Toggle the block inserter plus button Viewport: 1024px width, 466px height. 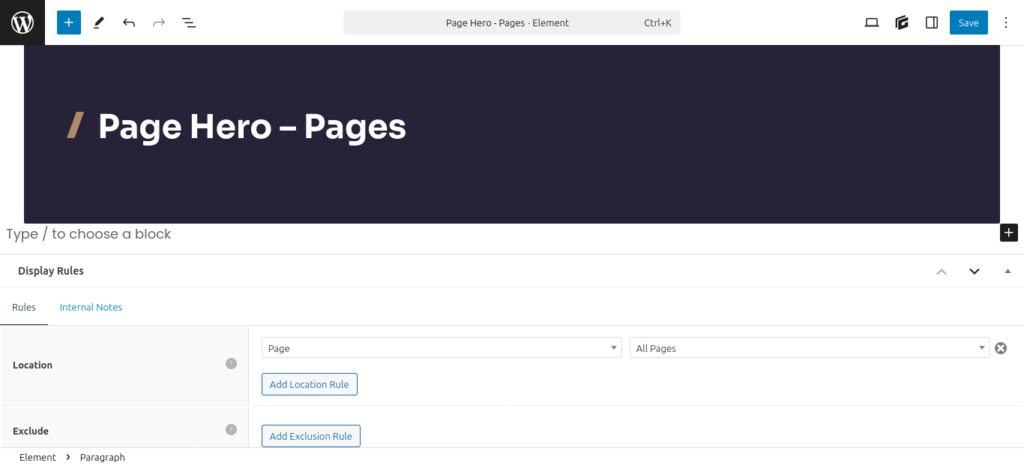click(x=69, y=23)
